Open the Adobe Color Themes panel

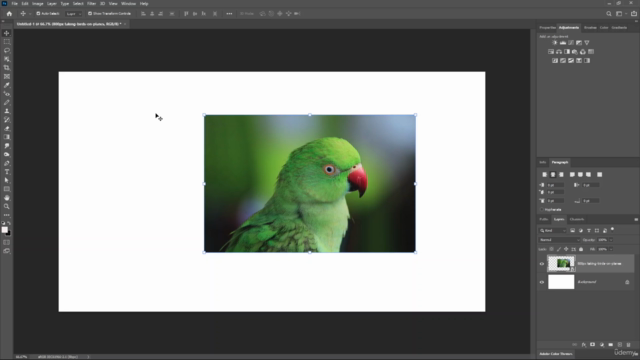556,354
